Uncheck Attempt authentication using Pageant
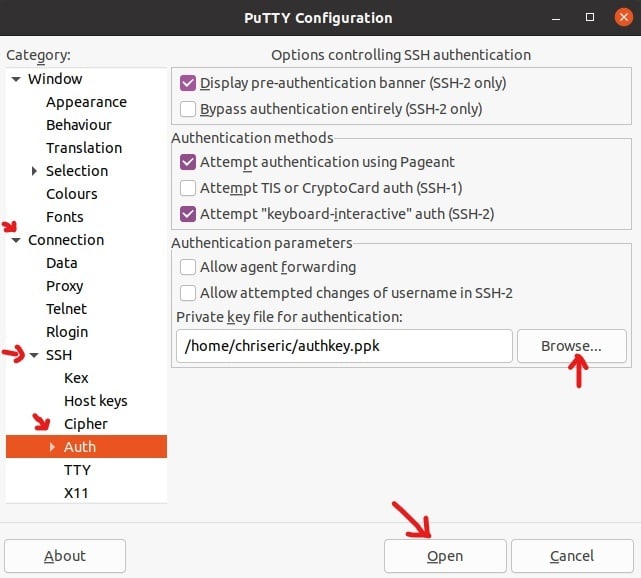The width and height of the screenshot is (641, 578). point(188,162)
